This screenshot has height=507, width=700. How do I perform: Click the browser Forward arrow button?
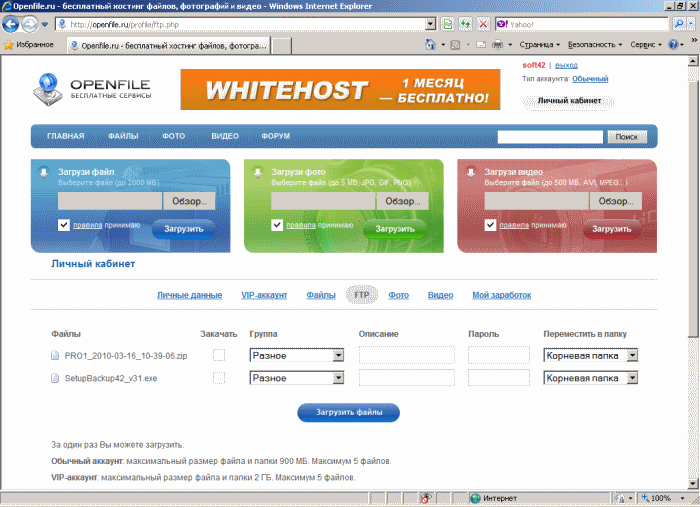point(29,24)
